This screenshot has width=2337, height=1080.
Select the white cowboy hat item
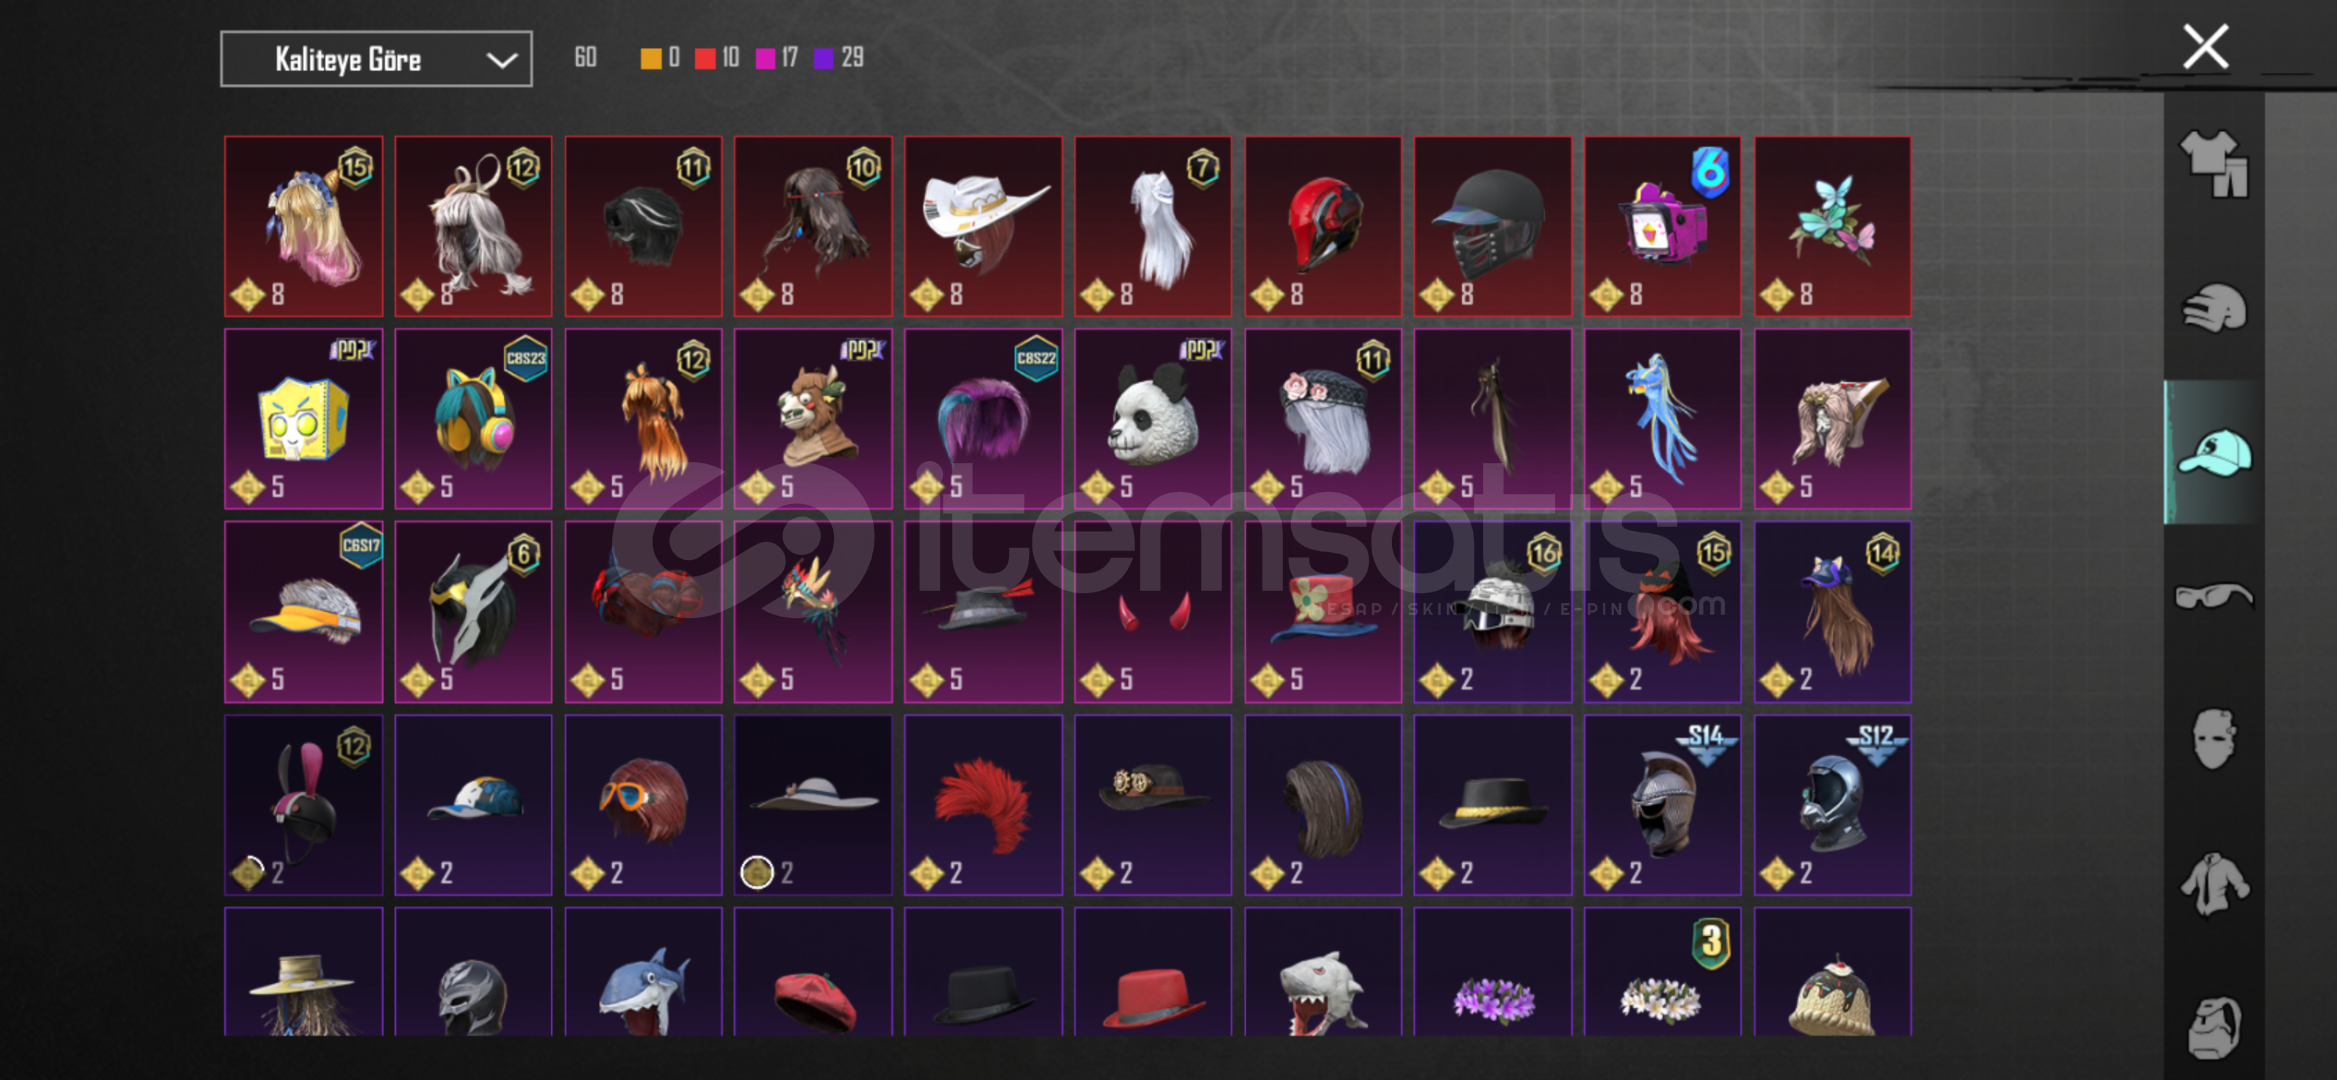[x=983, y=226]
